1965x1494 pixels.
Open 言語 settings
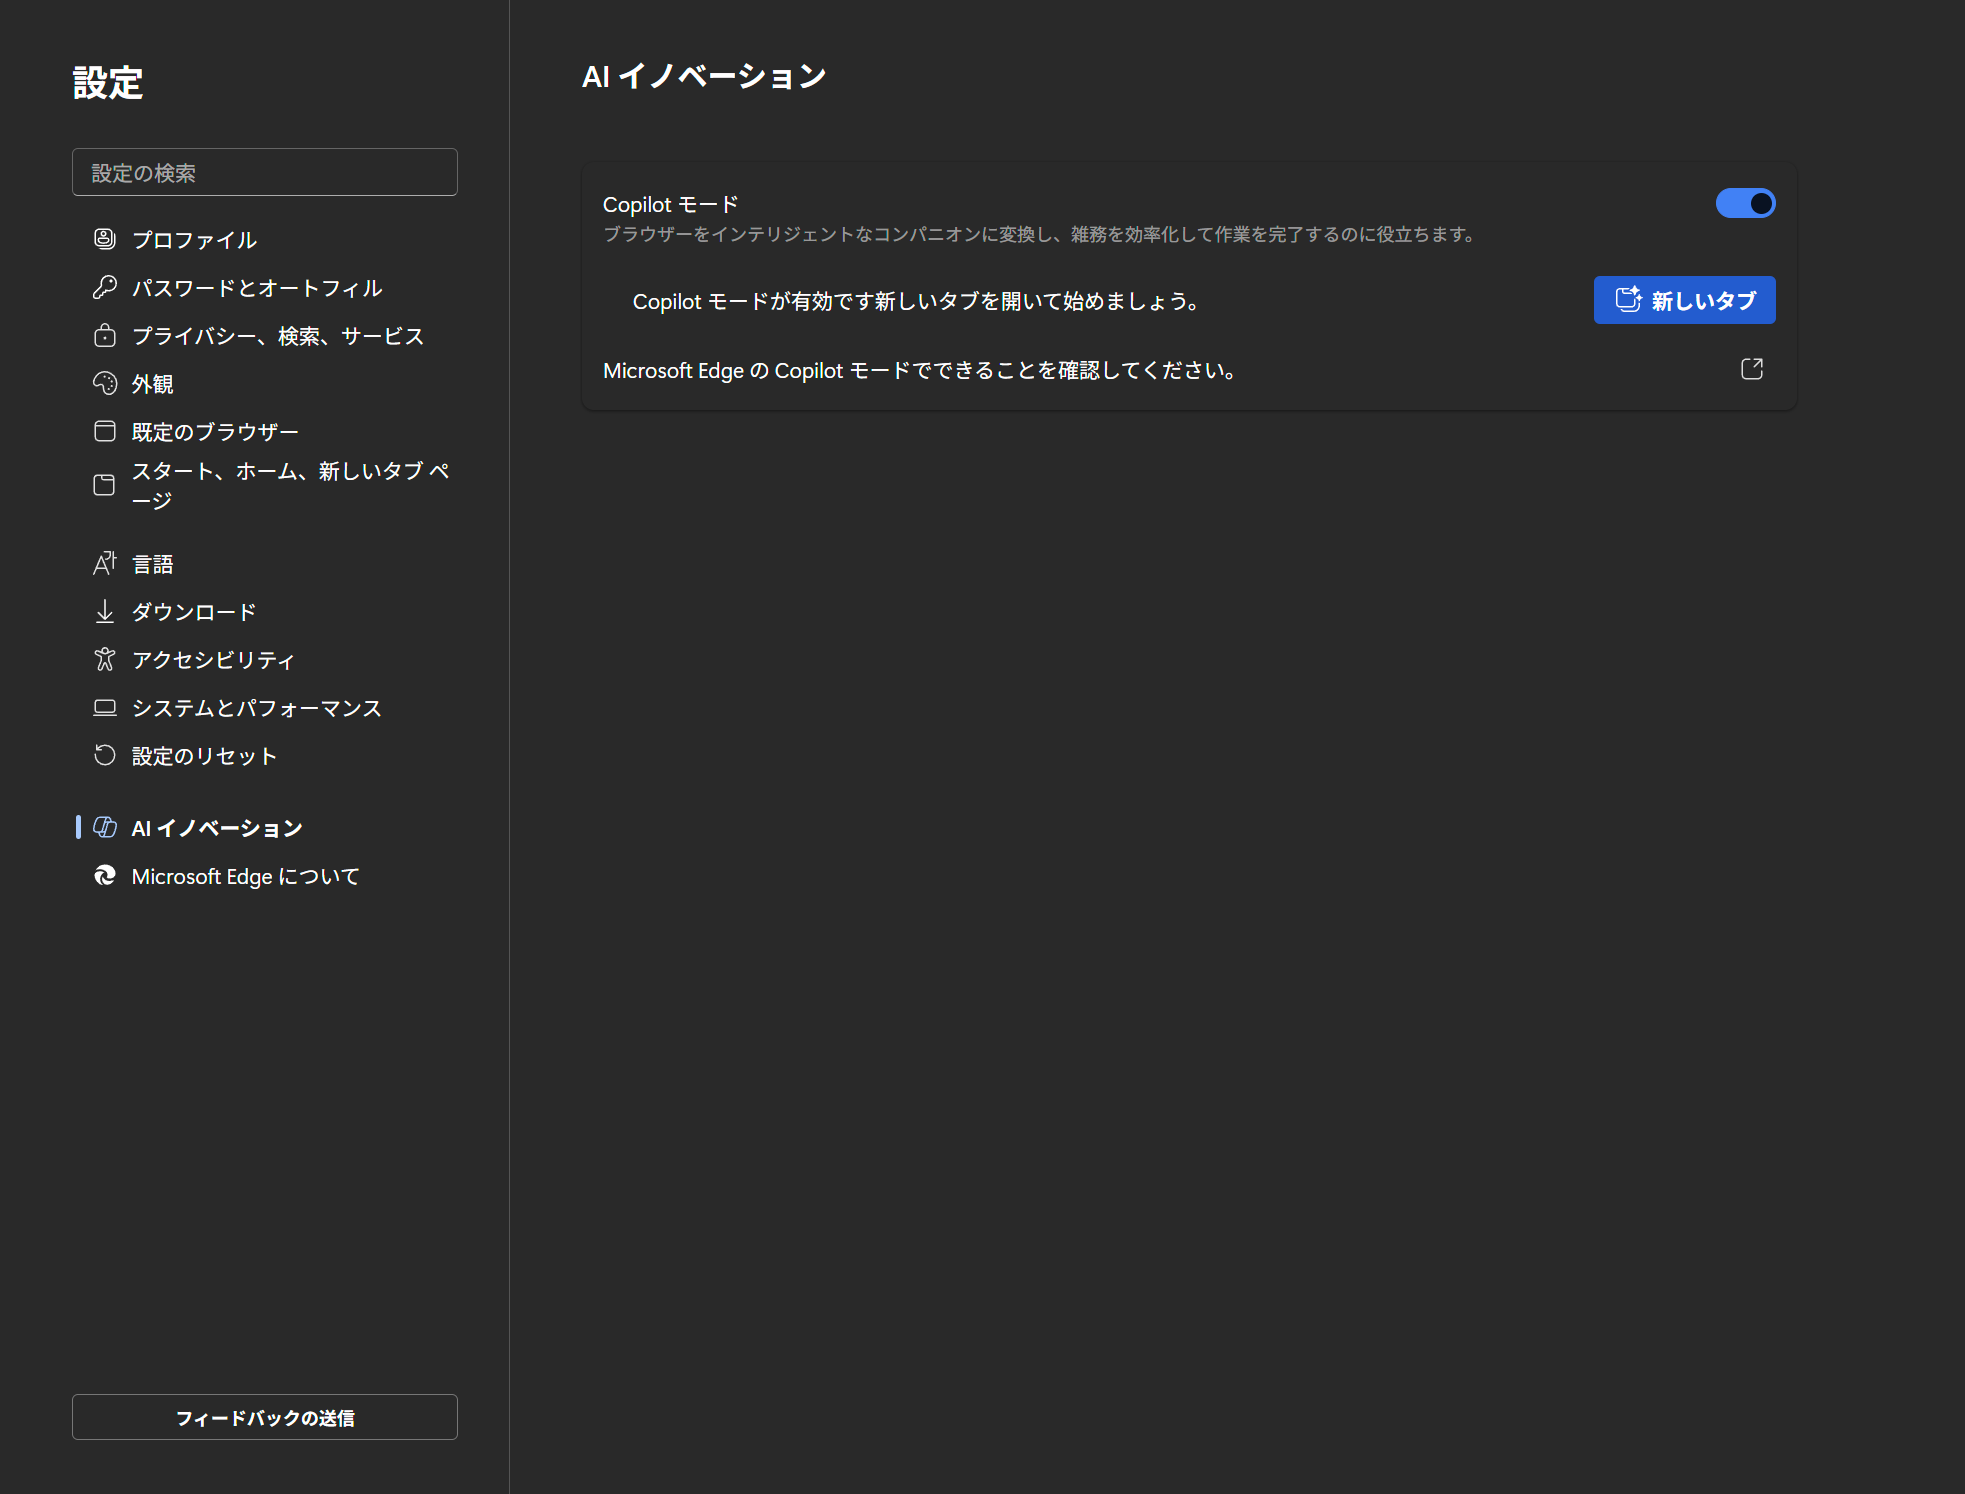coord(265,563)
